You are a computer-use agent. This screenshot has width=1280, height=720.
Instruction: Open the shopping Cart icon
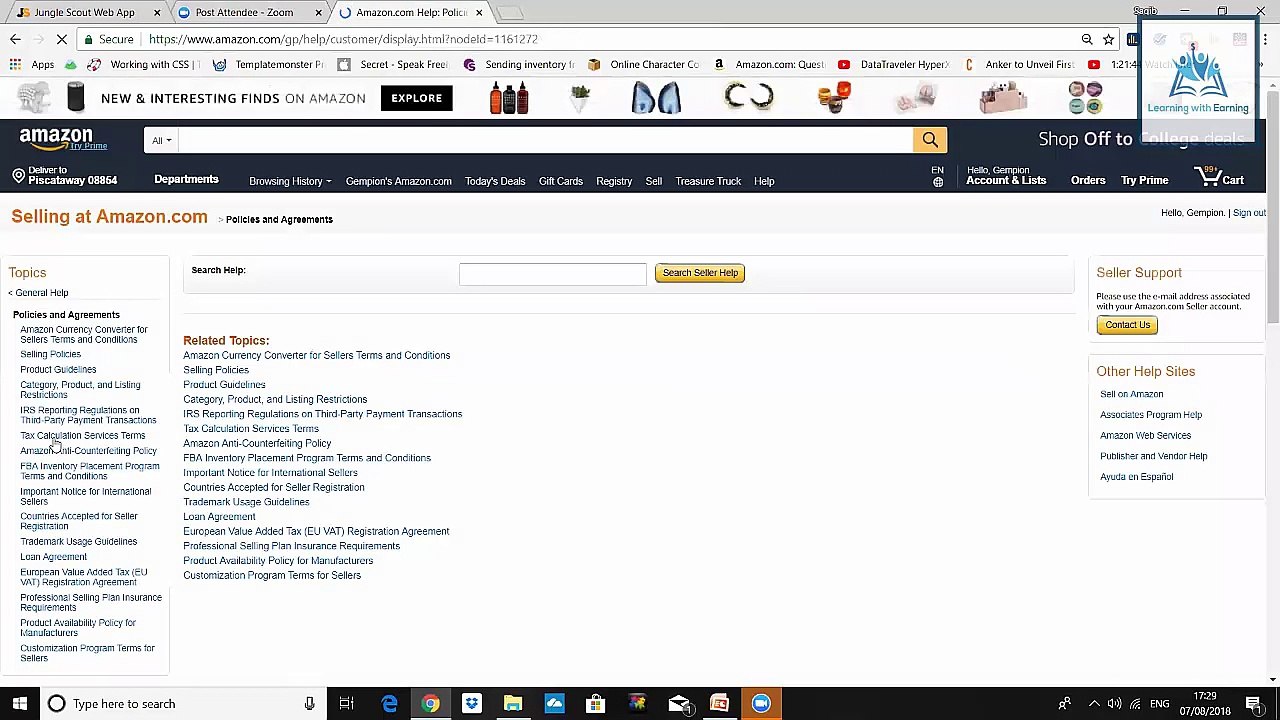[1219, 179]
